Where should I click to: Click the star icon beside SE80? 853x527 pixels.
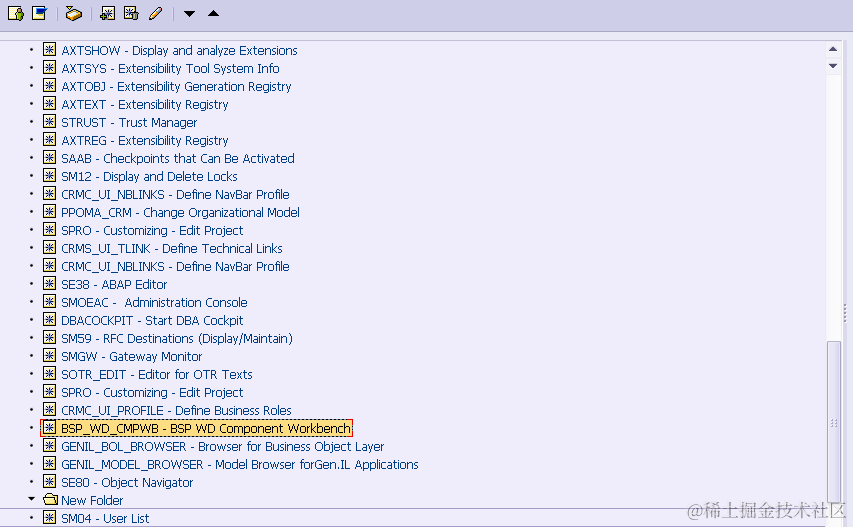point(50,482)
